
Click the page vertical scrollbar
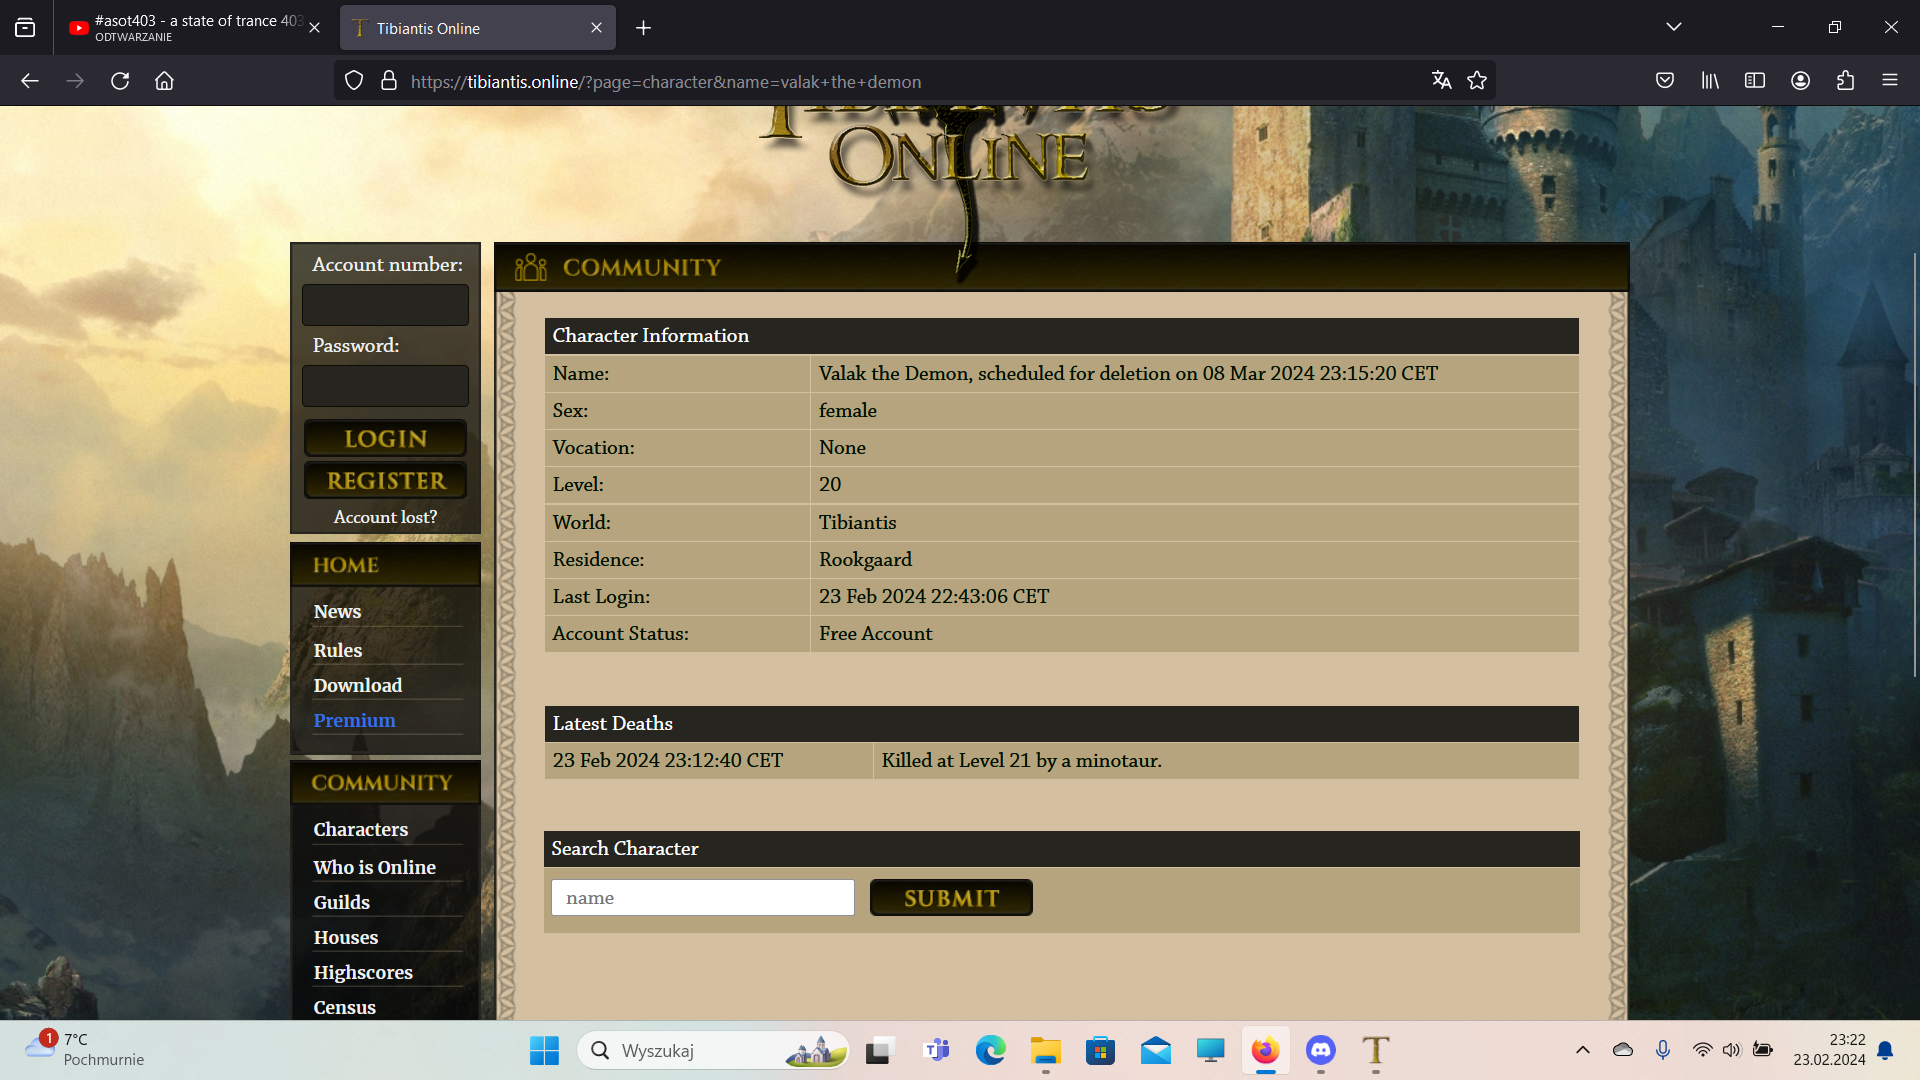click(x=1915, y=465)
